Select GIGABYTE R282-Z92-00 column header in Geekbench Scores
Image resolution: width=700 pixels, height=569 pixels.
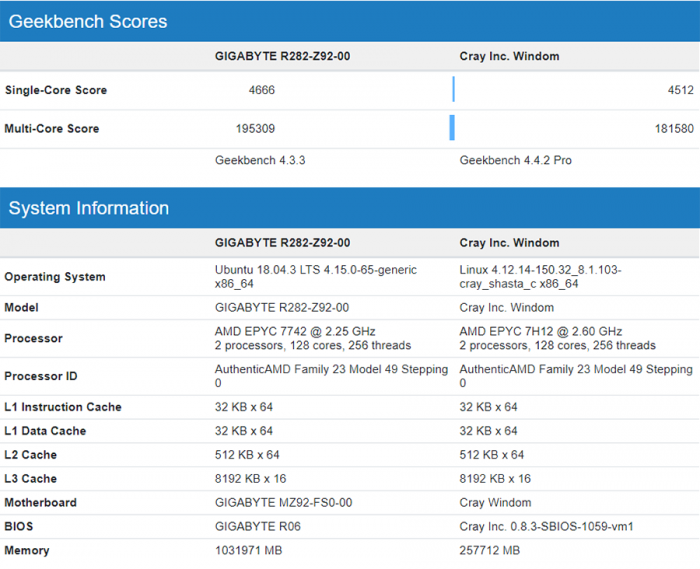point(282,56)
